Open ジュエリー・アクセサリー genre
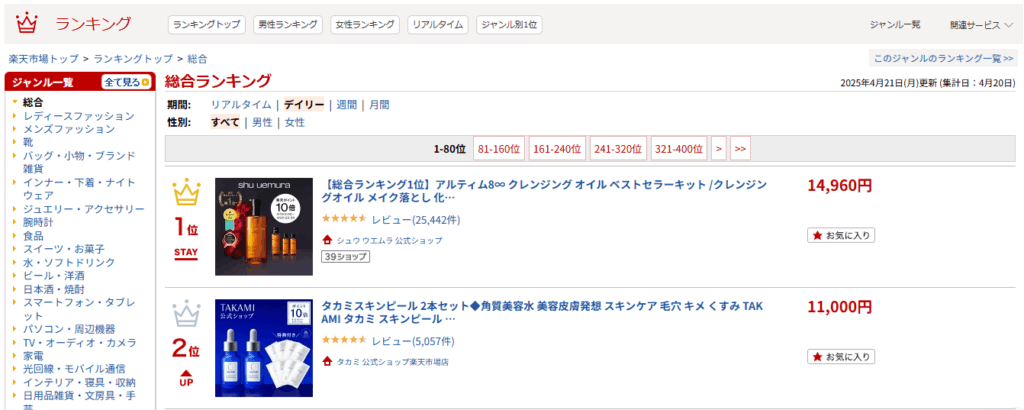The height and width of the screenshot is (410, 1024). [84, 209]
